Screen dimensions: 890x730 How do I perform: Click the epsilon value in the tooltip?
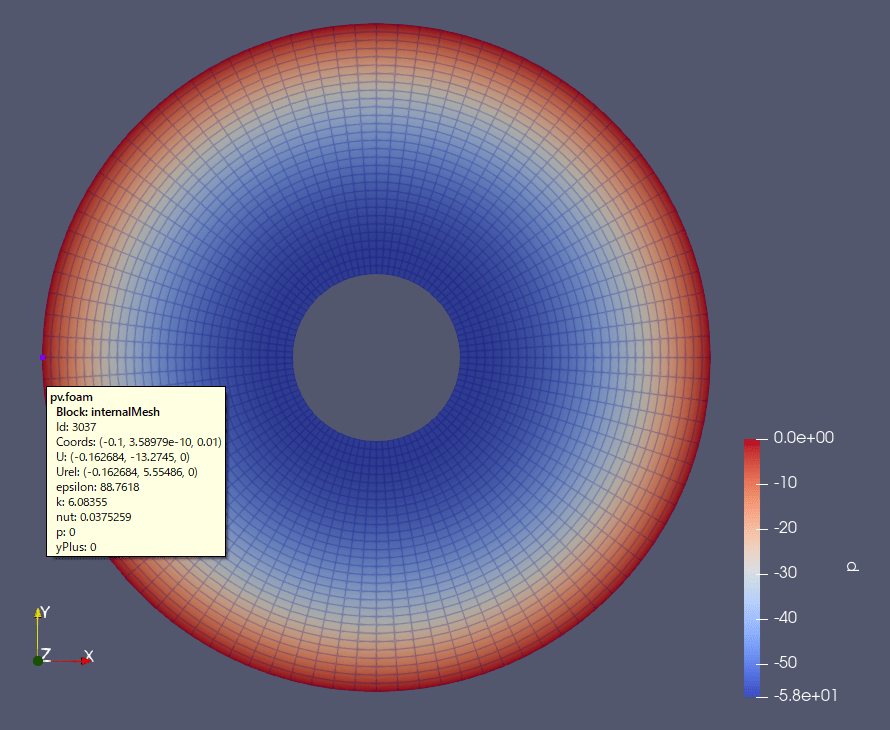120,487
